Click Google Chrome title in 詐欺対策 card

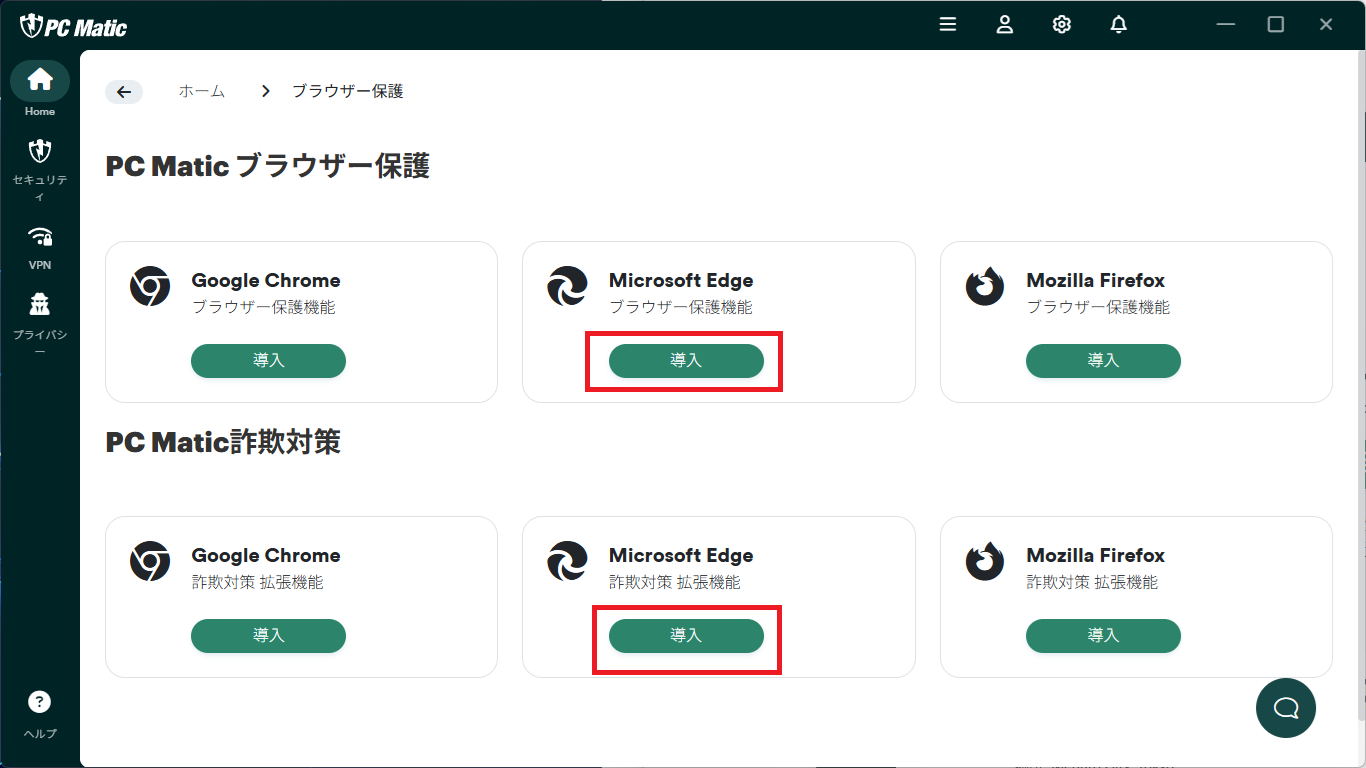(266, 556)
